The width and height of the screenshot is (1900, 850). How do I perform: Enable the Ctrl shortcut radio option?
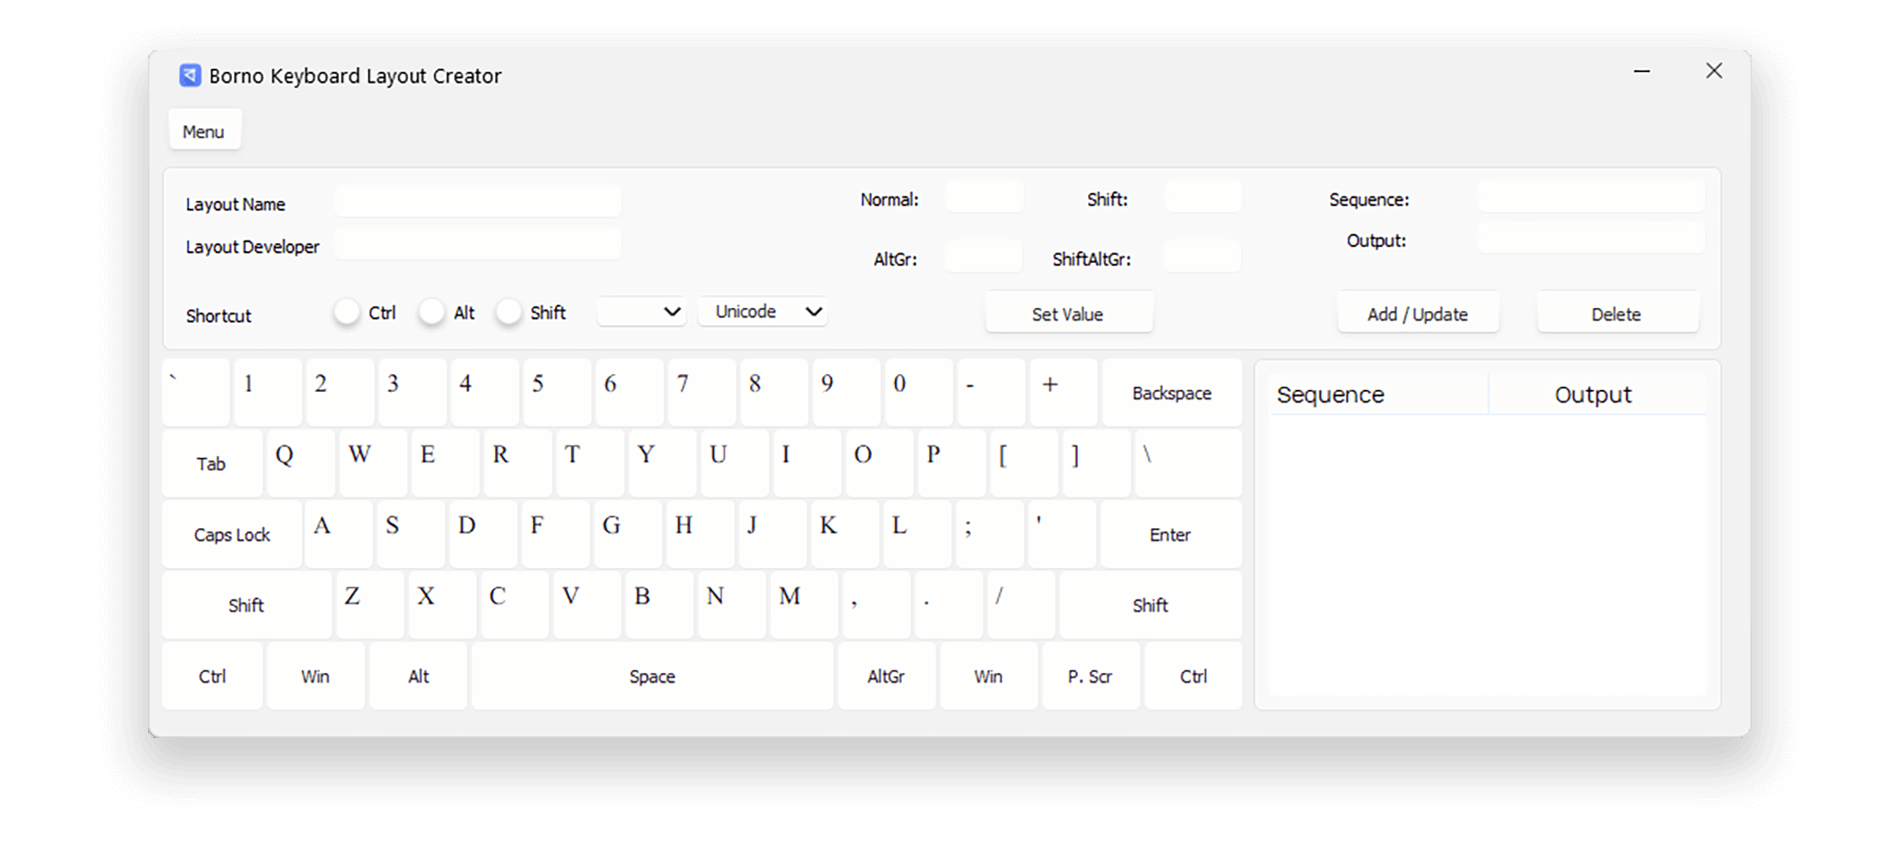(x=347, y=313)
